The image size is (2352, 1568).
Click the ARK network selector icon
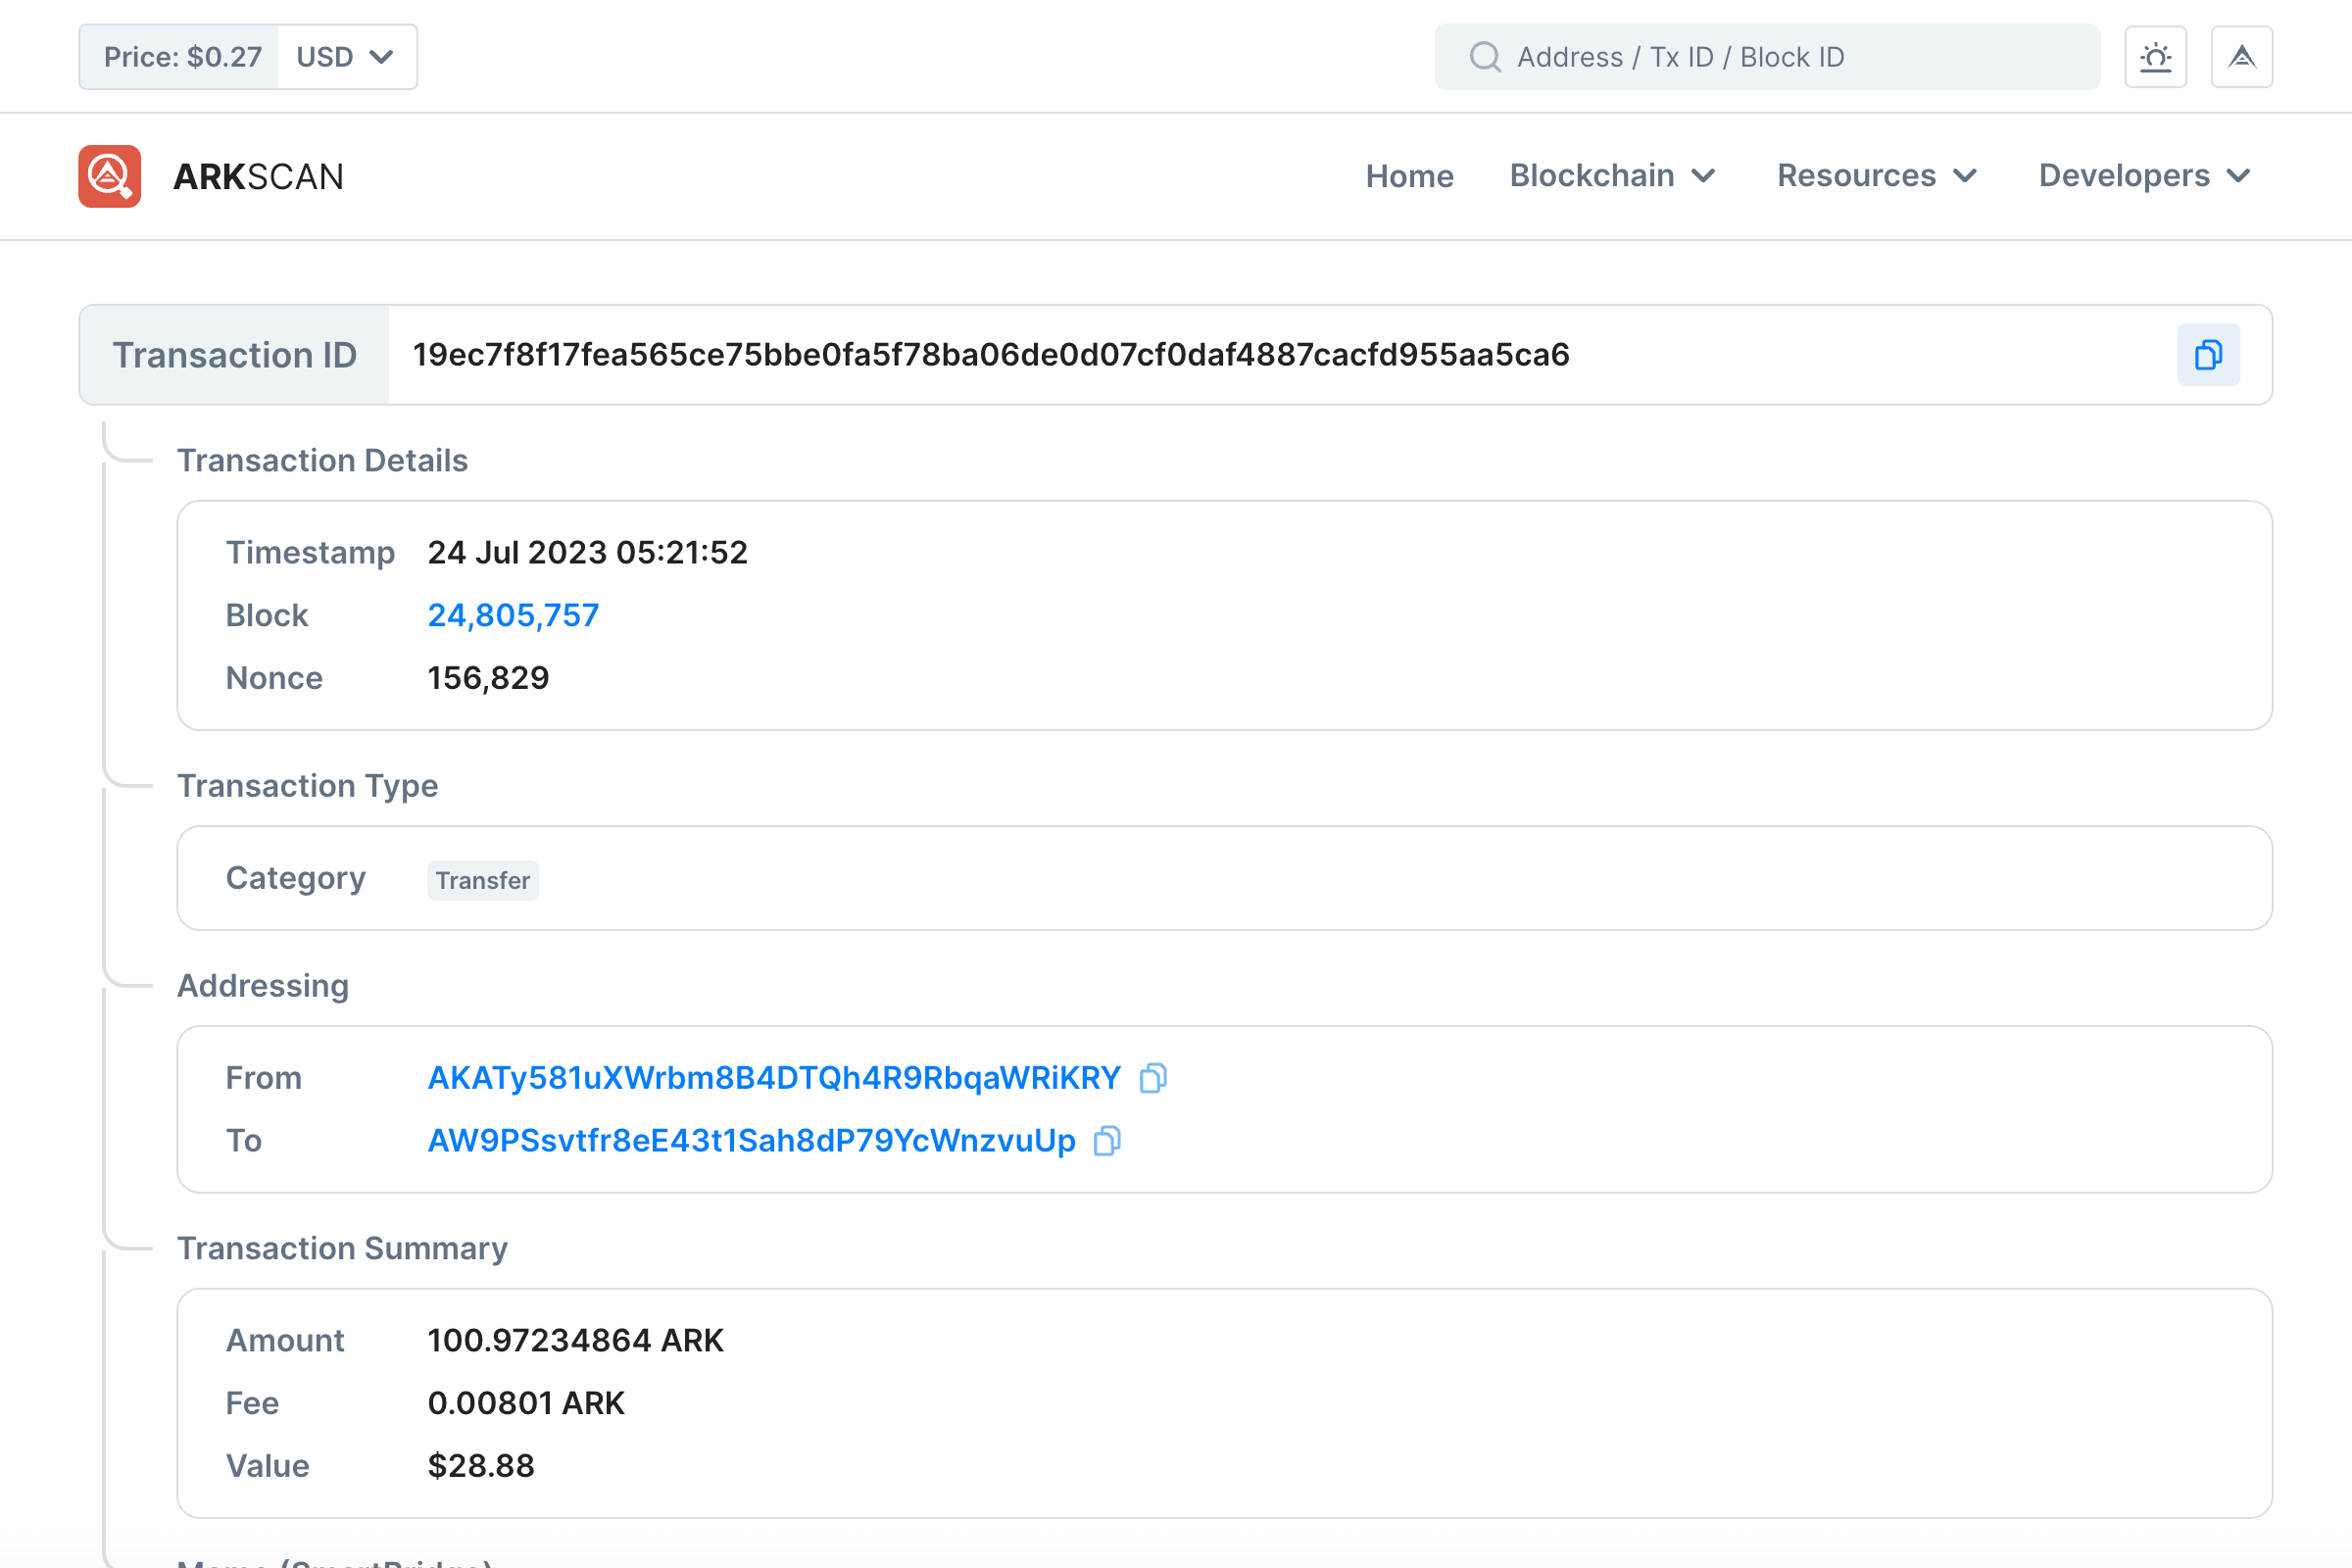coord(2241,57)
